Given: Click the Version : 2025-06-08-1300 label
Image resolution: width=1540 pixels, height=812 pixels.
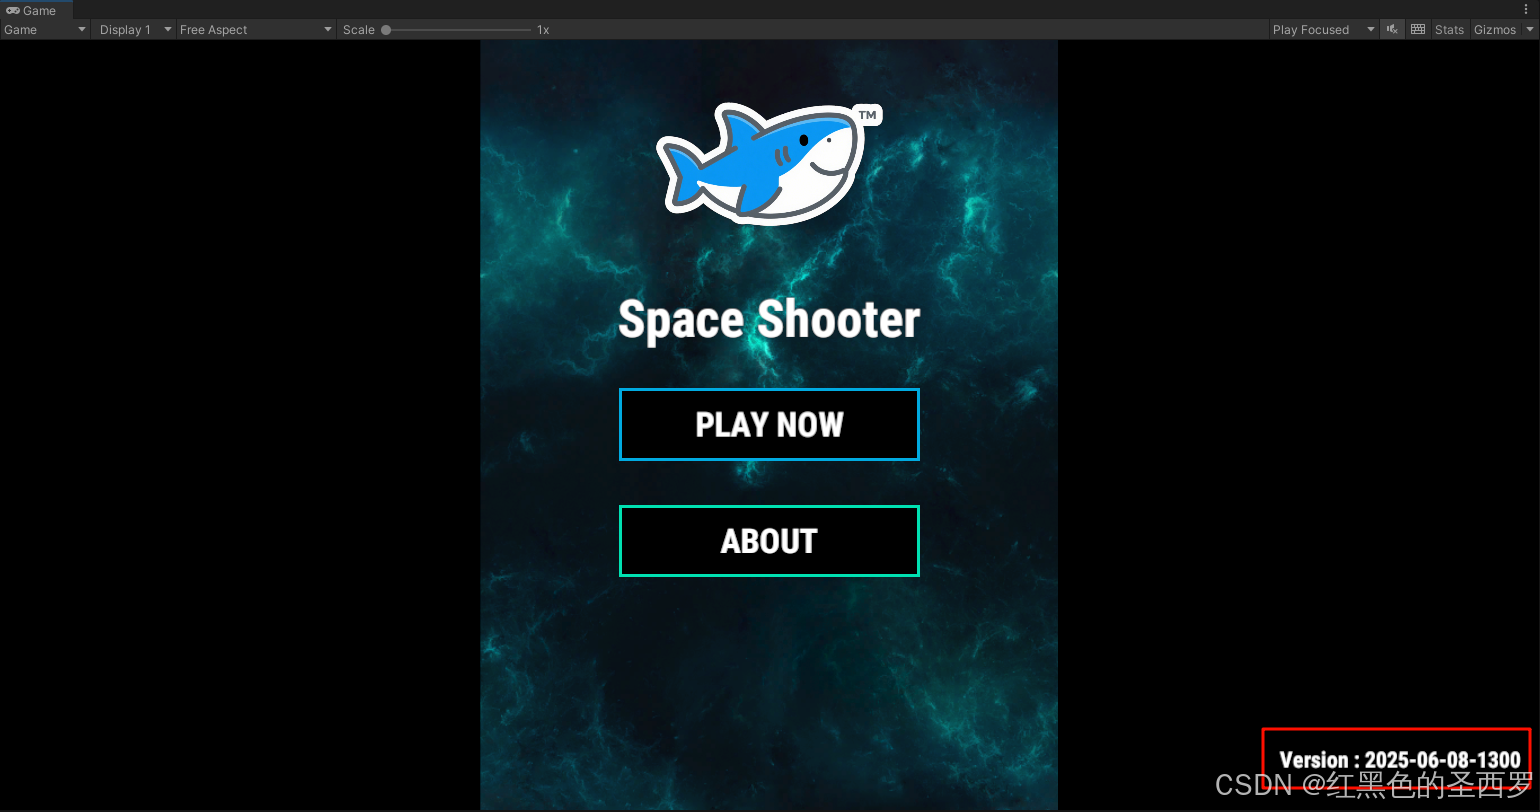Looking at the screenshot, I should [1400, 760].
